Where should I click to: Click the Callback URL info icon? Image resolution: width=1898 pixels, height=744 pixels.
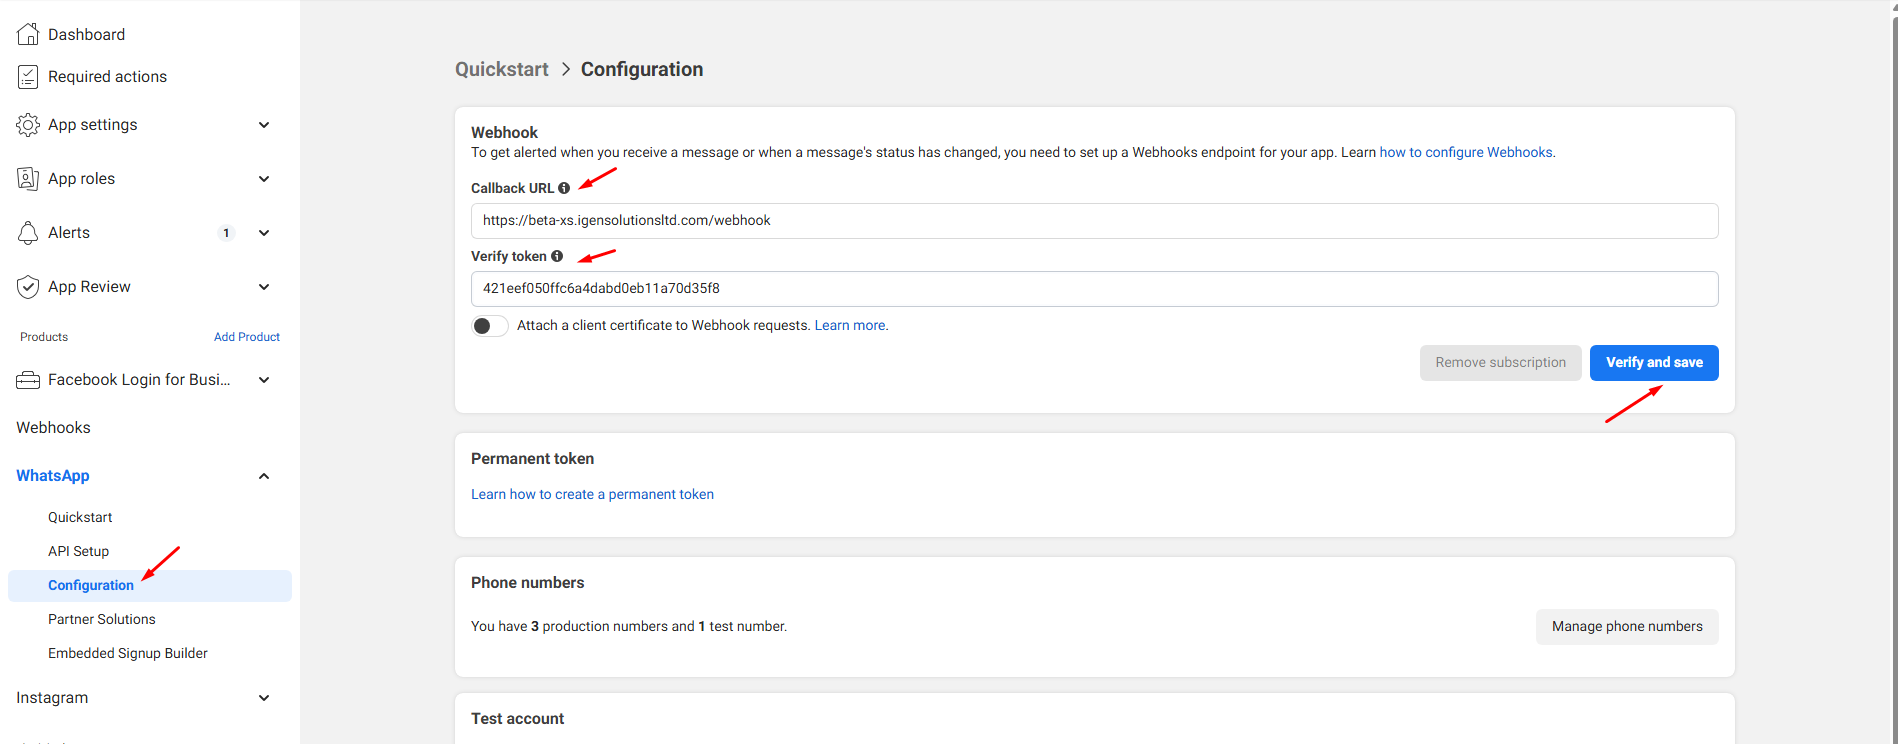click(x=564, y=188)
